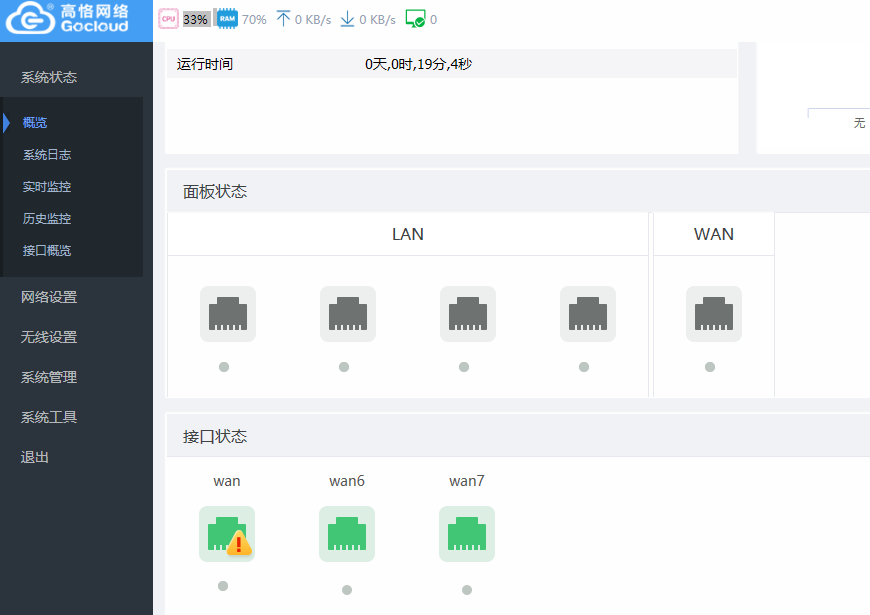Select the WAN panel port icon
This screenshot has width=870, height=615.
click(714, 314)
